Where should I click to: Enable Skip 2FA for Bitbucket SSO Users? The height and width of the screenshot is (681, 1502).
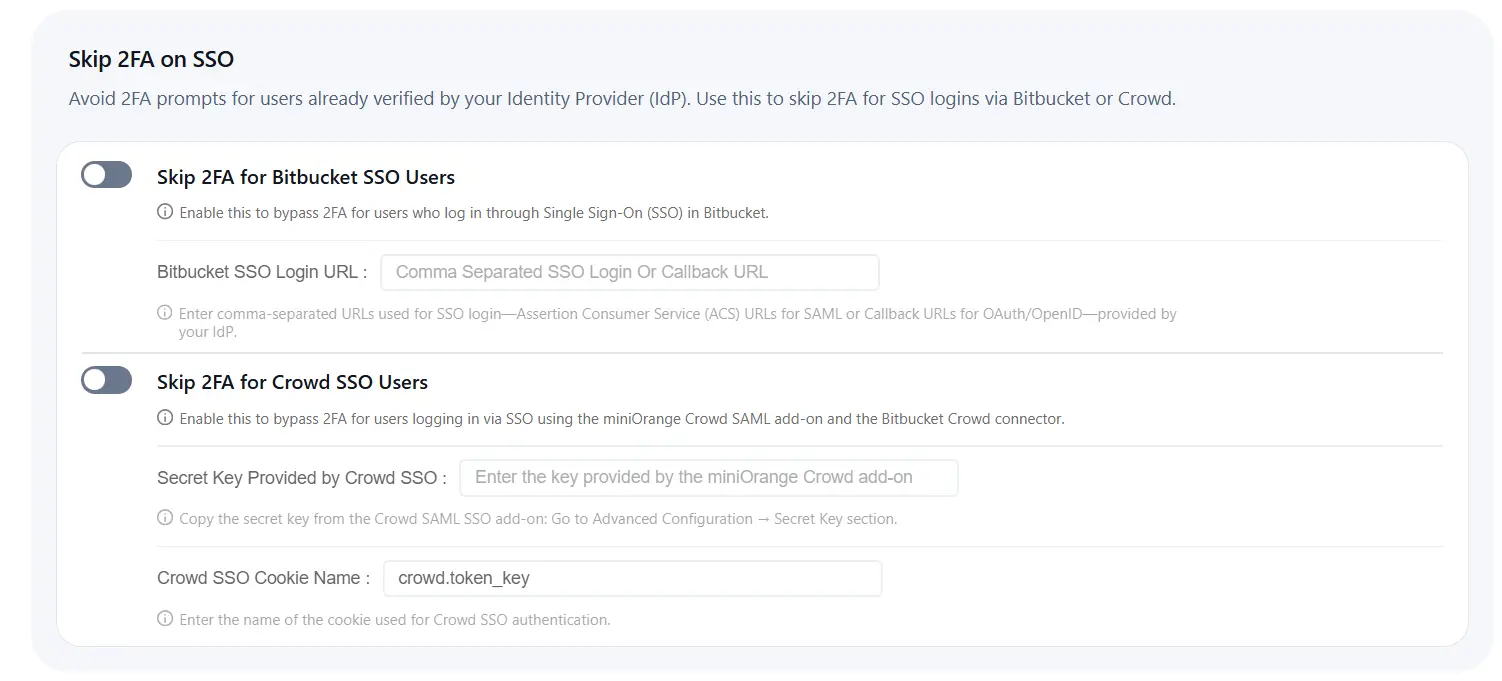click(x=106, y=174)
